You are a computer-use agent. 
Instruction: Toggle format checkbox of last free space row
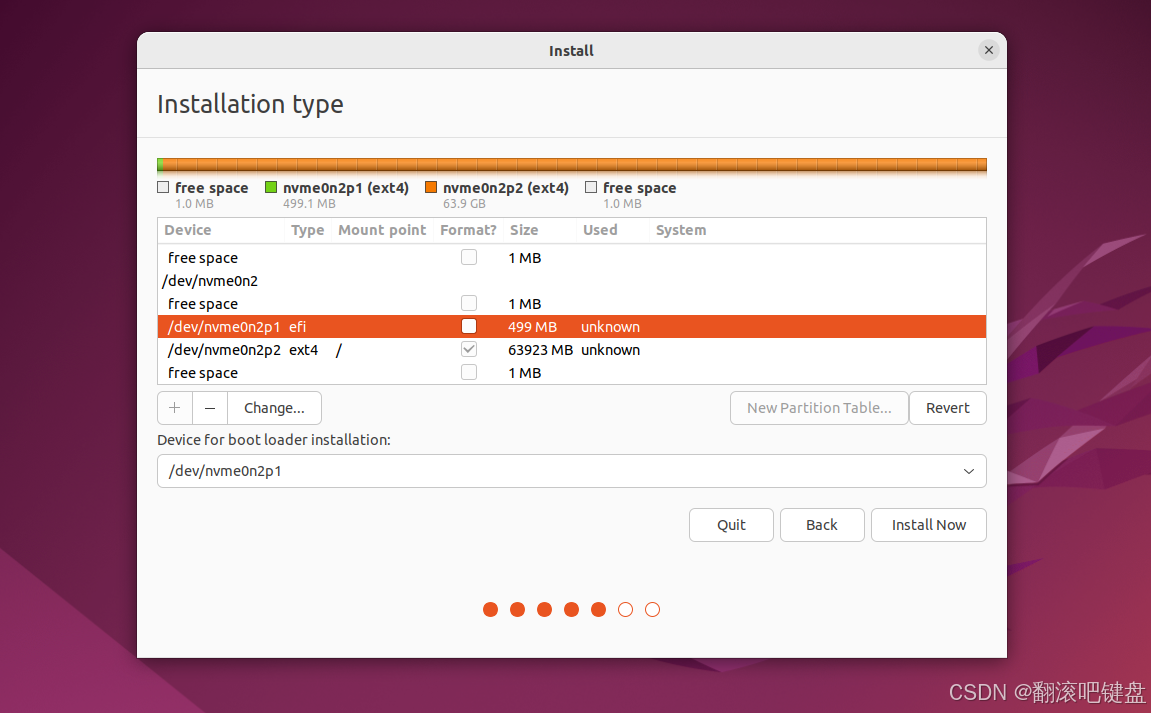(x=469, y=372)
